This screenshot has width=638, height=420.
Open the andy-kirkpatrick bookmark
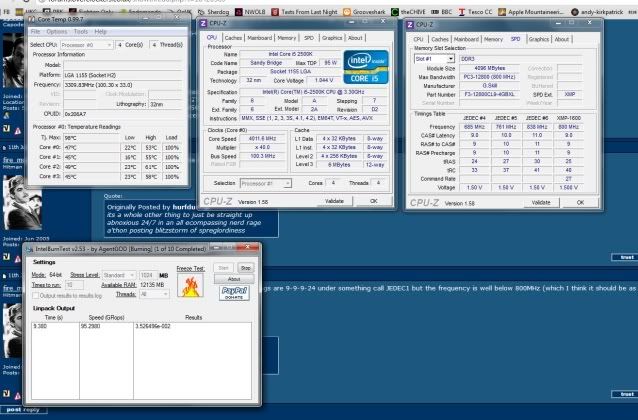[597, 12]
